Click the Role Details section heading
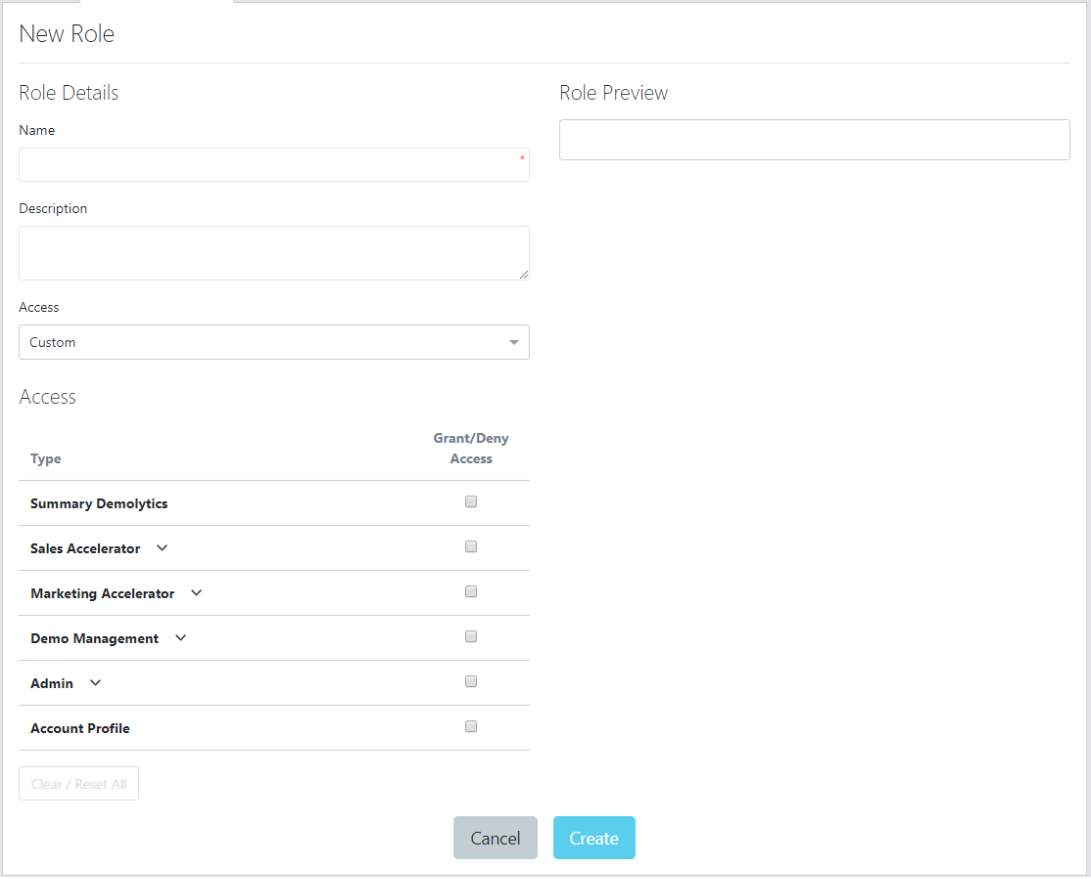Image resolution: width=1091 pixels, height=879 pixels. click(69, 93)
